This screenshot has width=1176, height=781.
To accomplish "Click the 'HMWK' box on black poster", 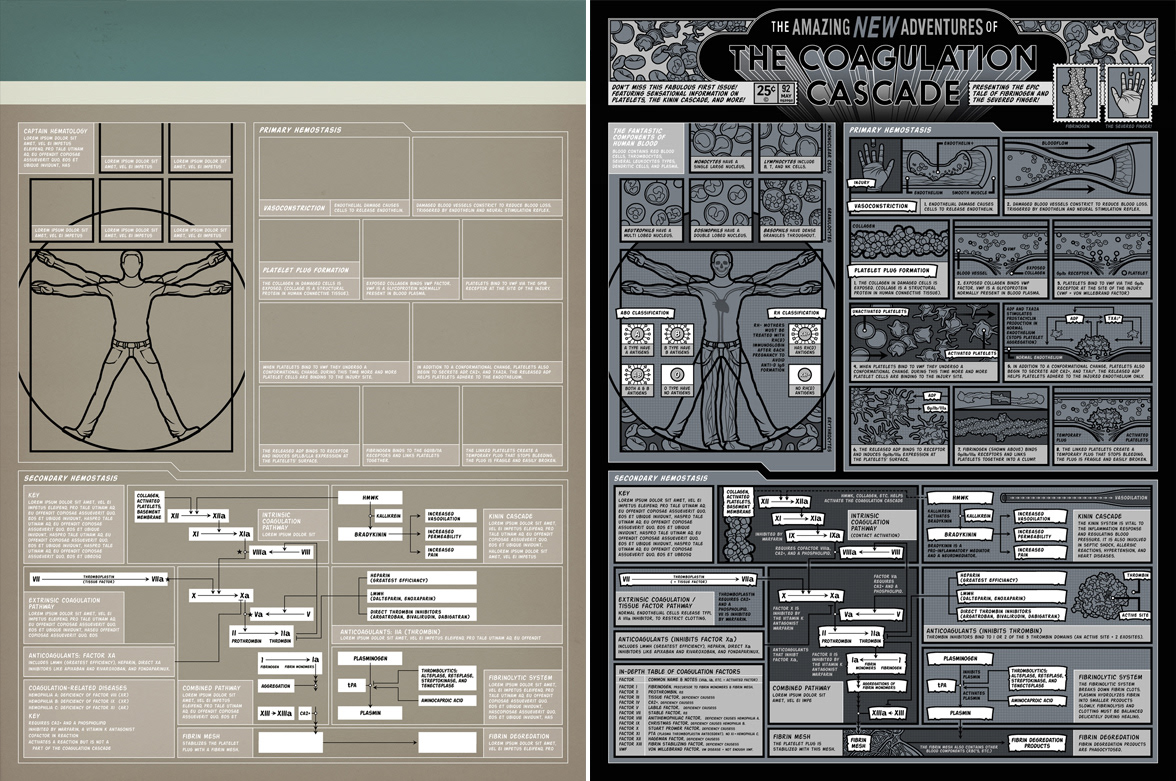I will pyautogui.click(x=959, y=497).
